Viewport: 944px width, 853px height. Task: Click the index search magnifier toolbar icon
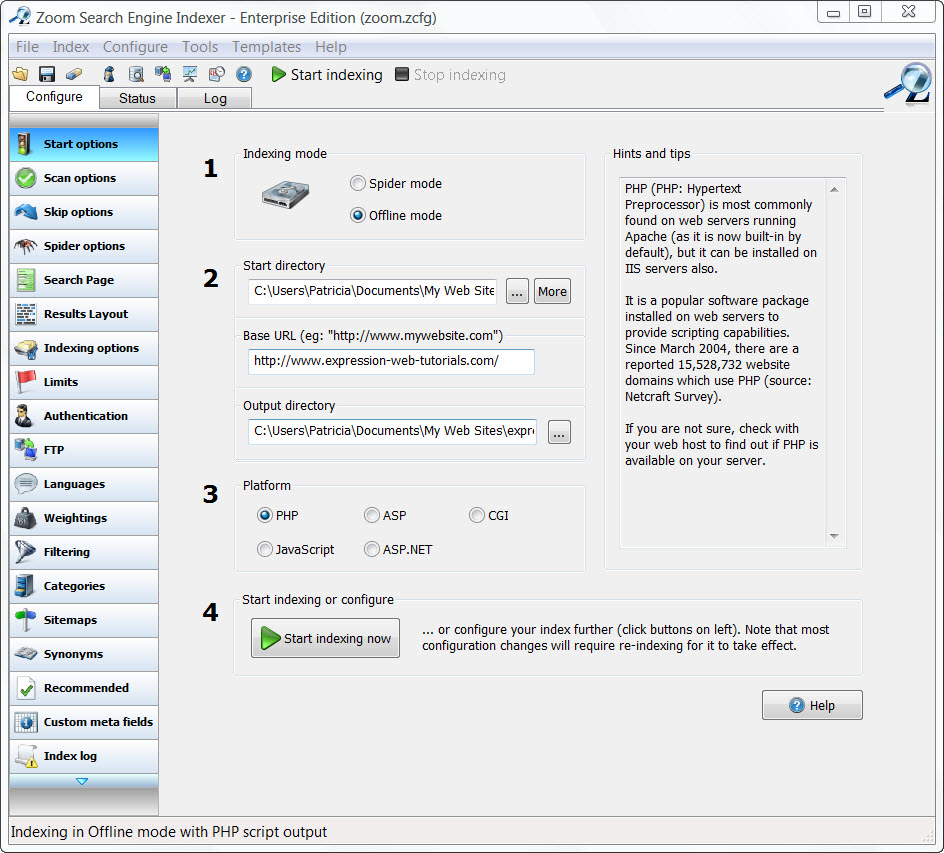point(136,74)
